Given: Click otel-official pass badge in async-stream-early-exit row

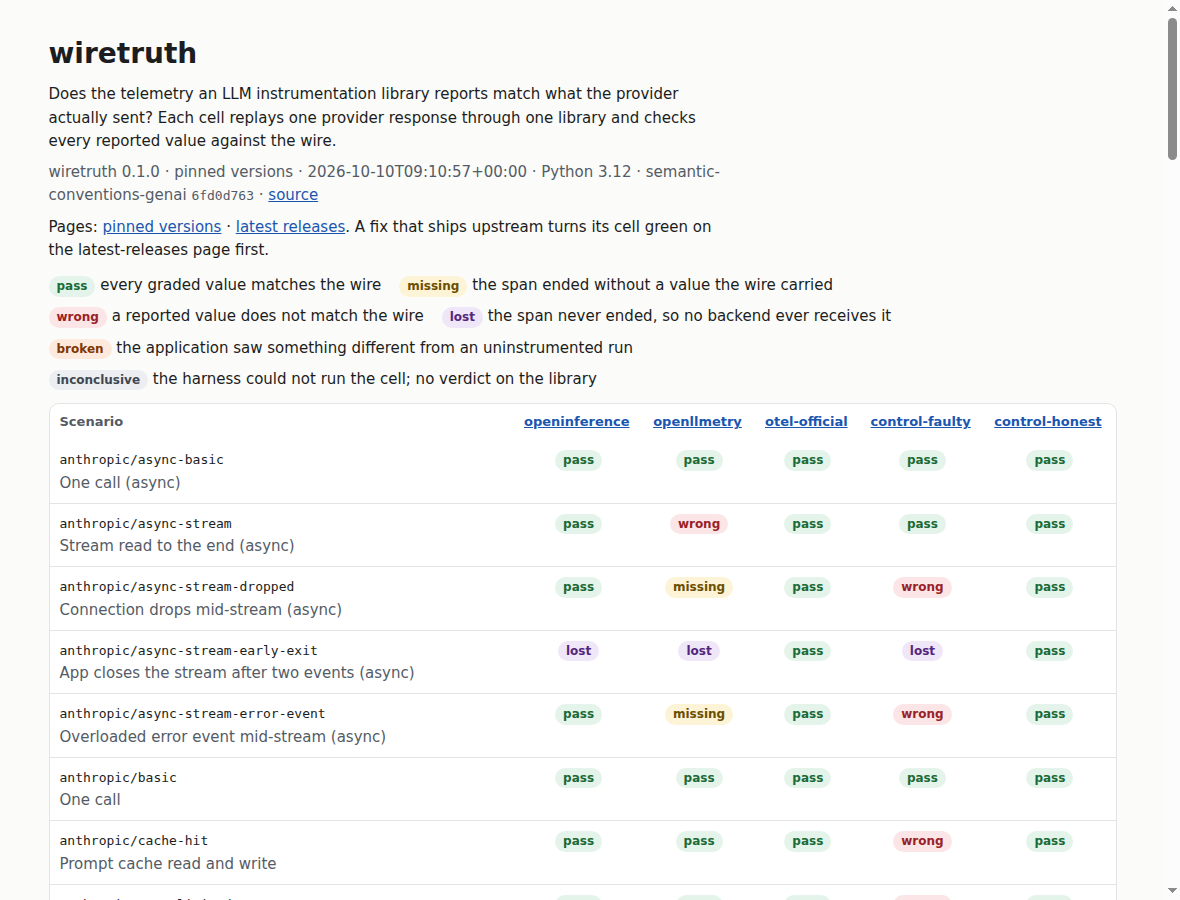Looking at the screenshot, I should [x=807, y=651].
